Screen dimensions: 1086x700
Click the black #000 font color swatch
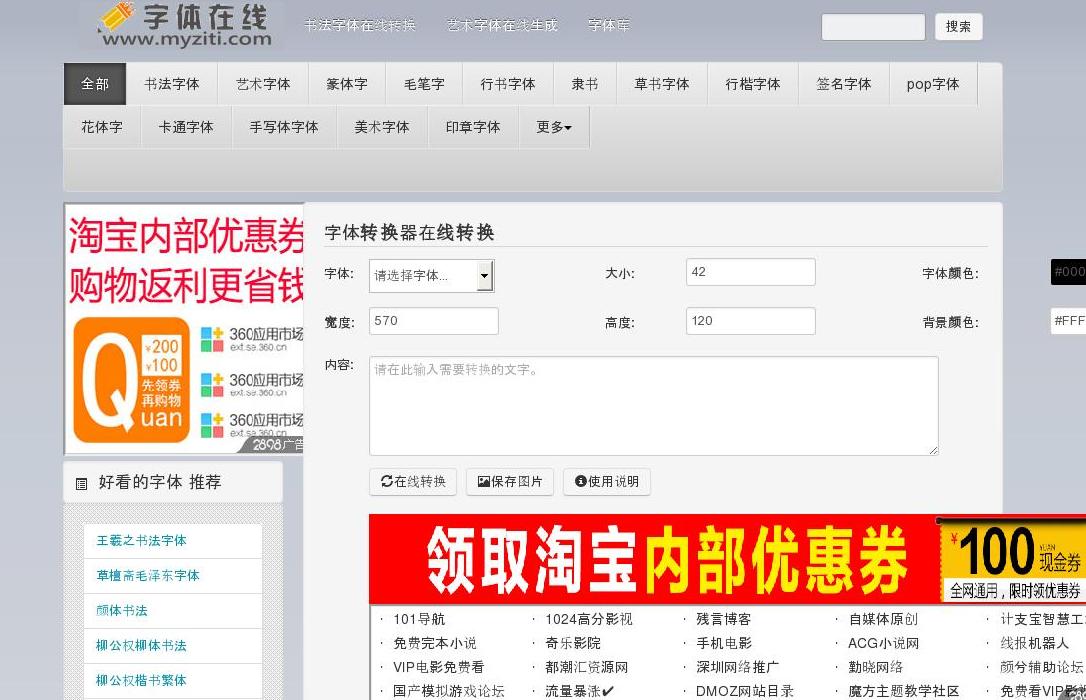1068,272
